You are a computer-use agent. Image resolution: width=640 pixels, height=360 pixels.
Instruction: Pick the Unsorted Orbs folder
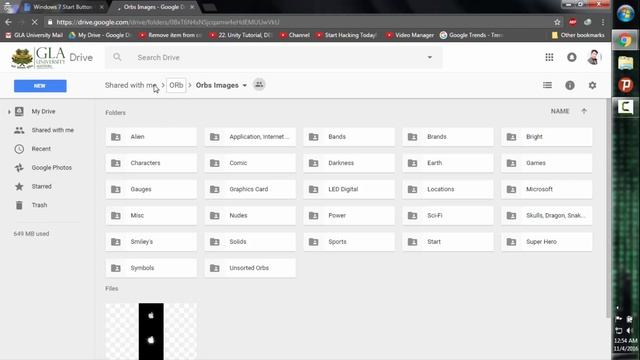pyautogui.click(x=250, y=268)
